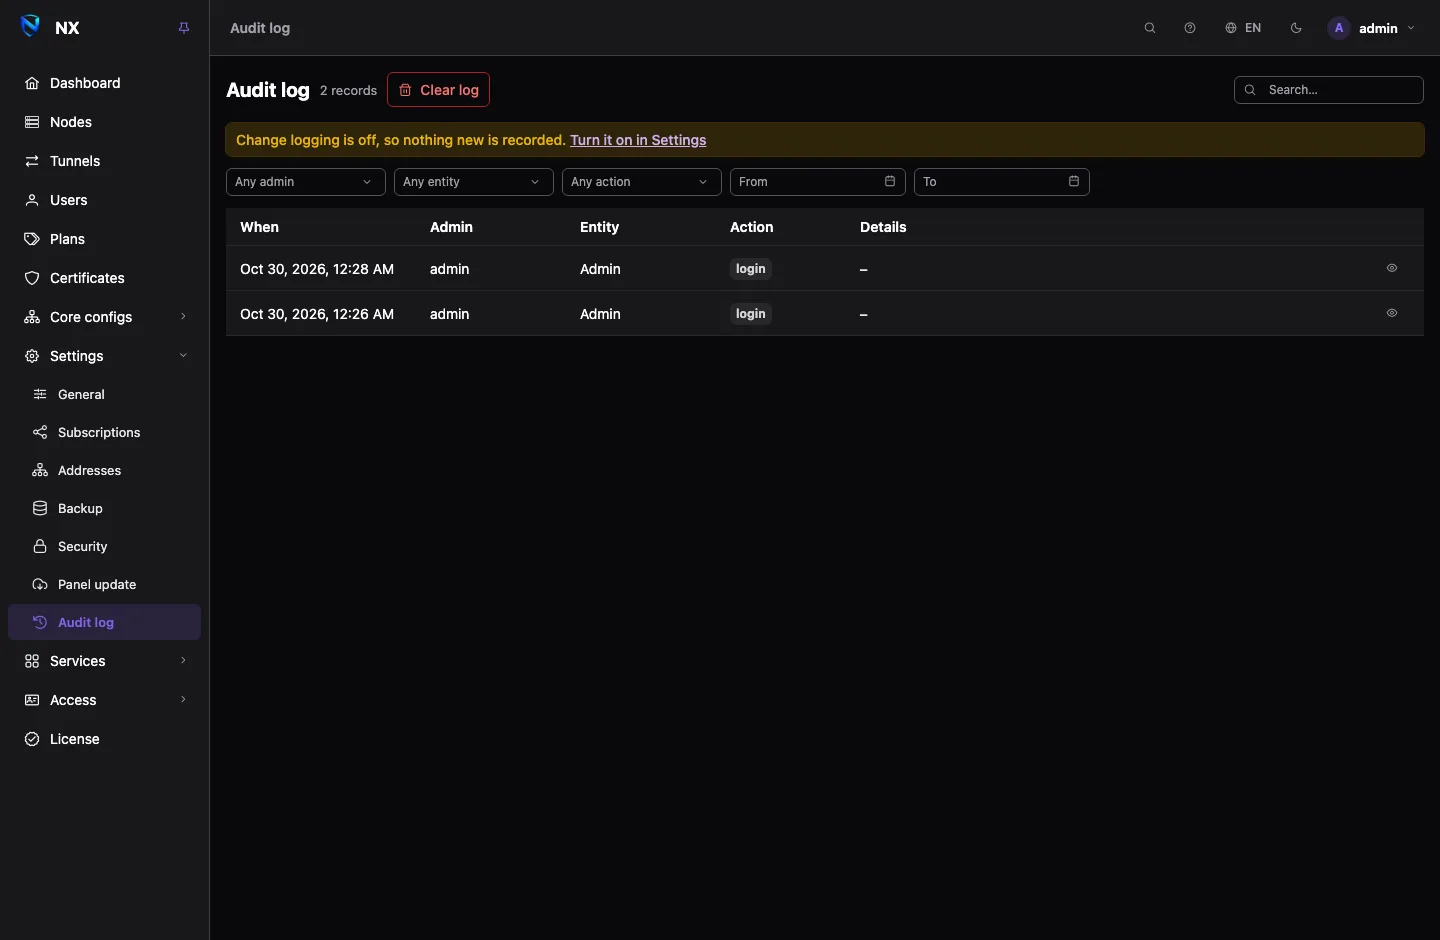View details of the 12:28 AM login record

[1392, 268]
